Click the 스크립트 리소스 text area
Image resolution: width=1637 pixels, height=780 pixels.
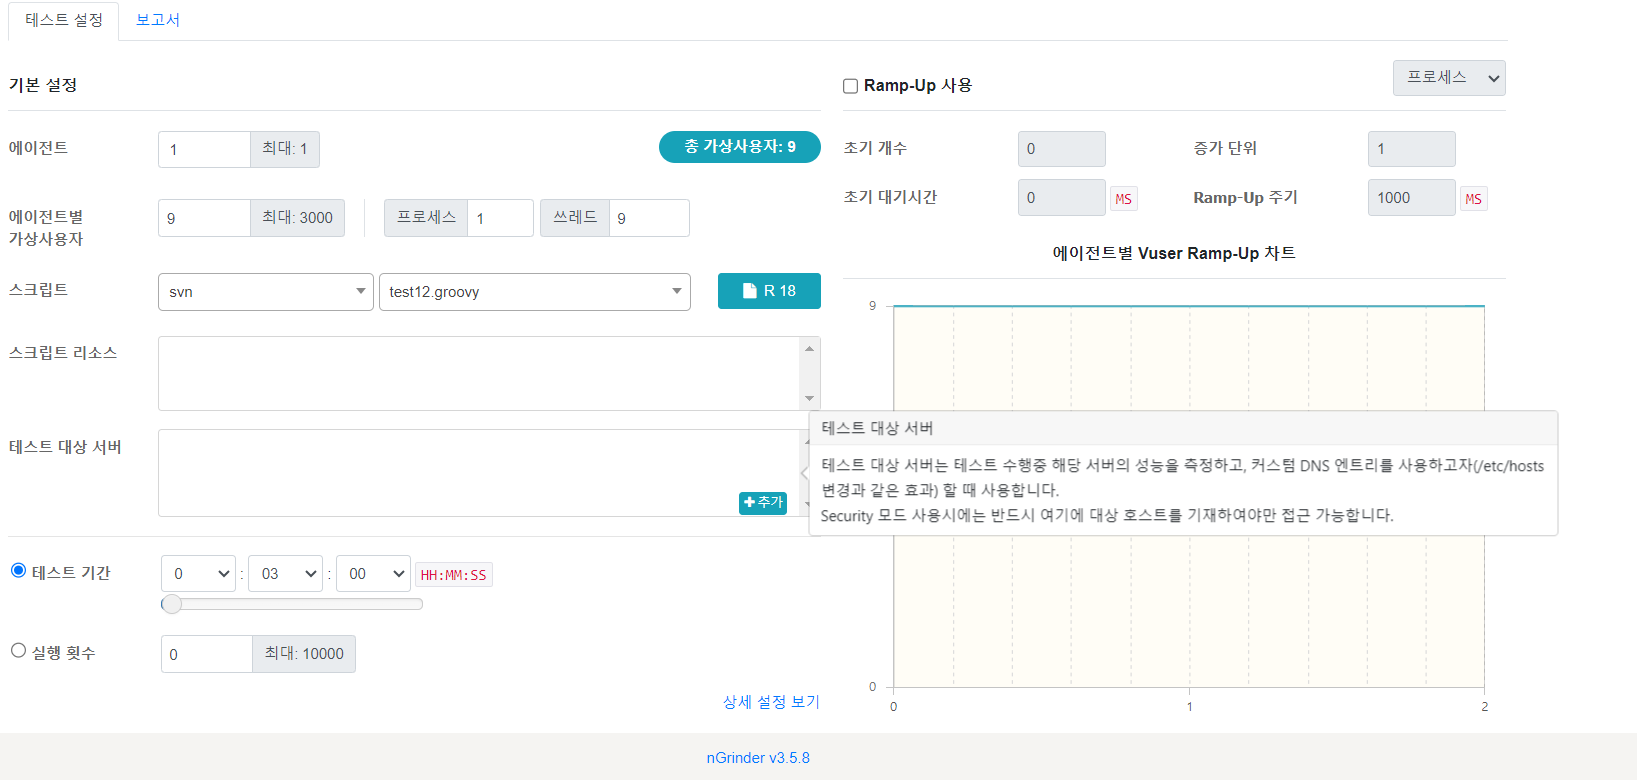(479, 373)
